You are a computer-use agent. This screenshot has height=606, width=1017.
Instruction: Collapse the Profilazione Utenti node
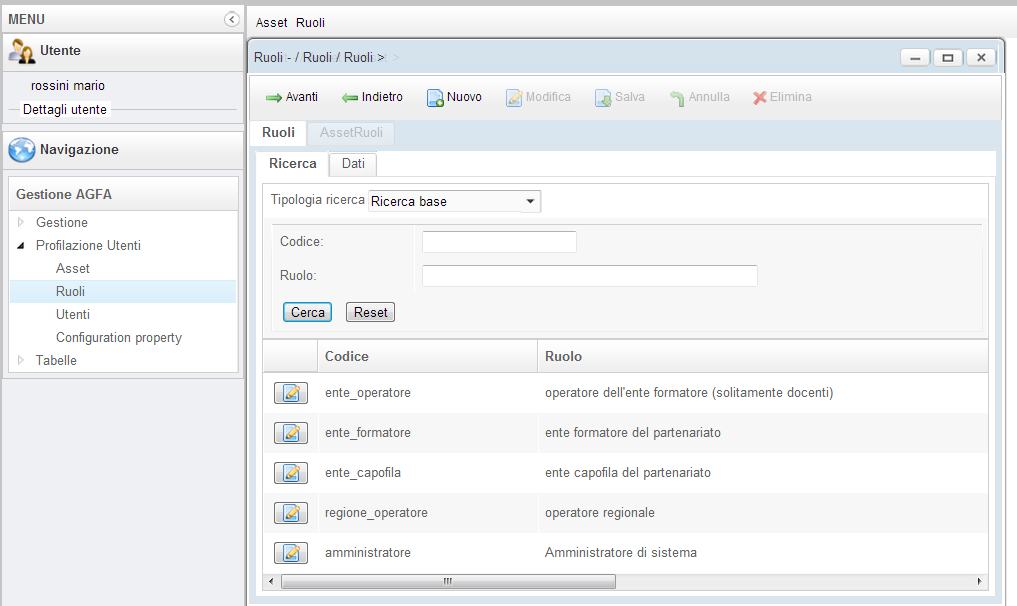[21, 245]
